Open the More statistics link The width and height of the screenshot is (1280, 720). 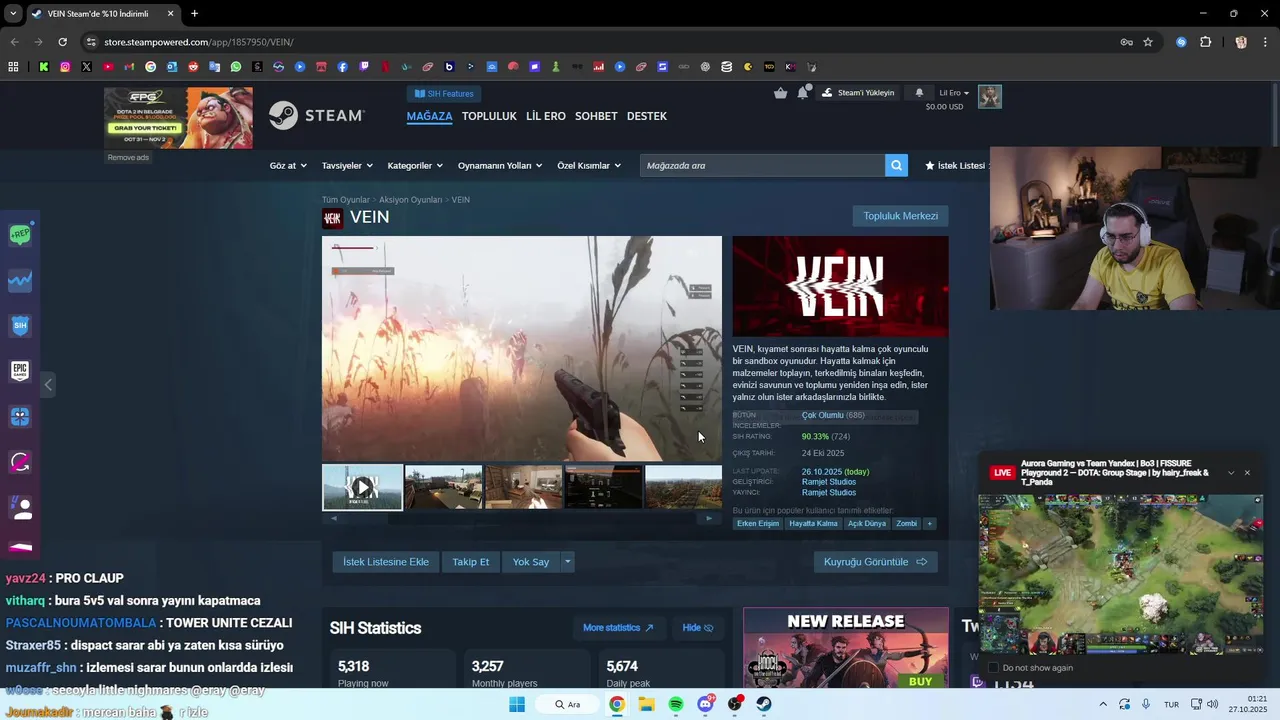(618, 628)
